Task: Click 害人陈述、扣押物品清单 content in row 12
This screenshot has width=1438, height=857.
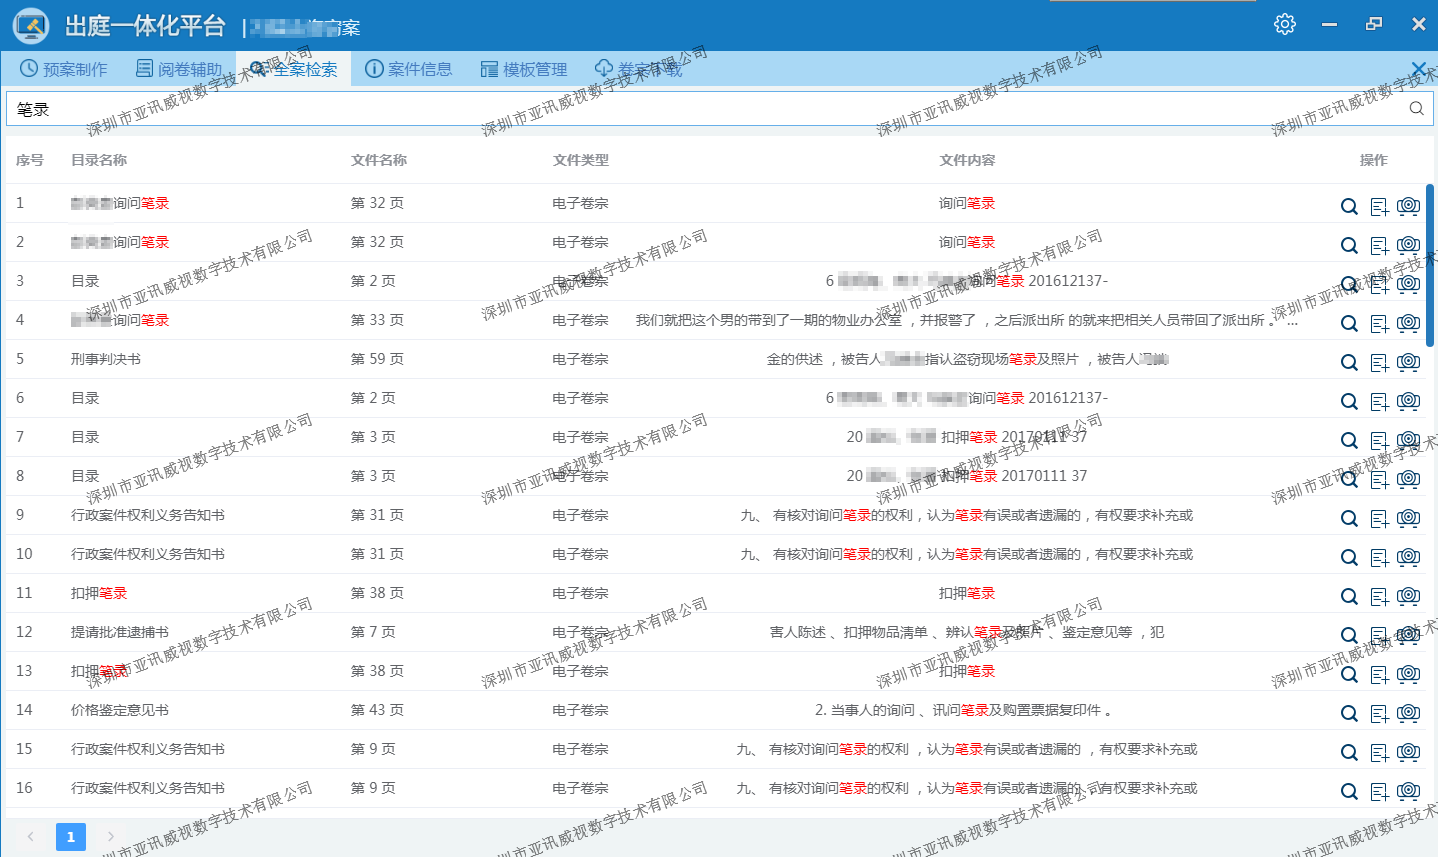Action: click(966, 632)
